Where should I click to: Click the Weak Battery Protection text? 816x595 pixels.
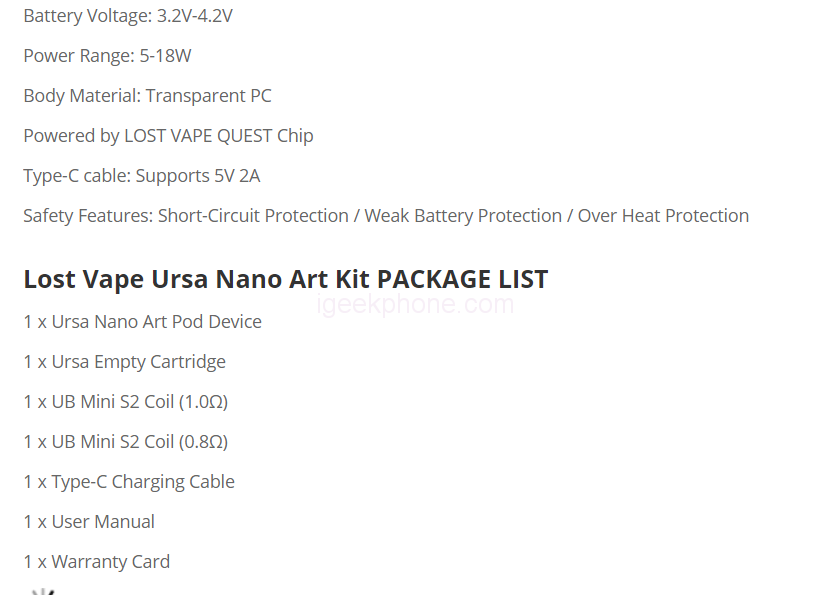point(463,216)
